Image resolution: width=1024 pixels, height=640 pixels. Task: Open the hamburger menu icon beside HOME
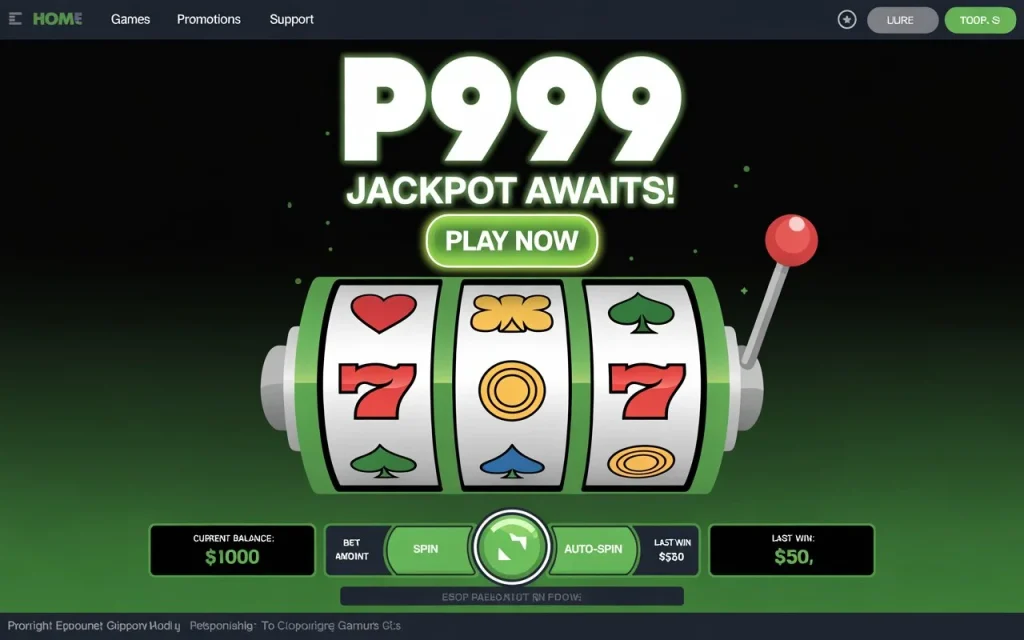pos(15,19)
